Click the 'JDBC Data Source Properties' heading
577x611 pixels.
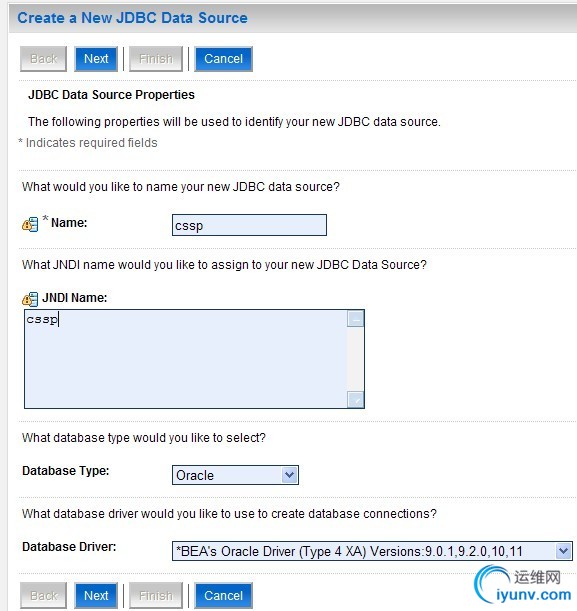111,95
